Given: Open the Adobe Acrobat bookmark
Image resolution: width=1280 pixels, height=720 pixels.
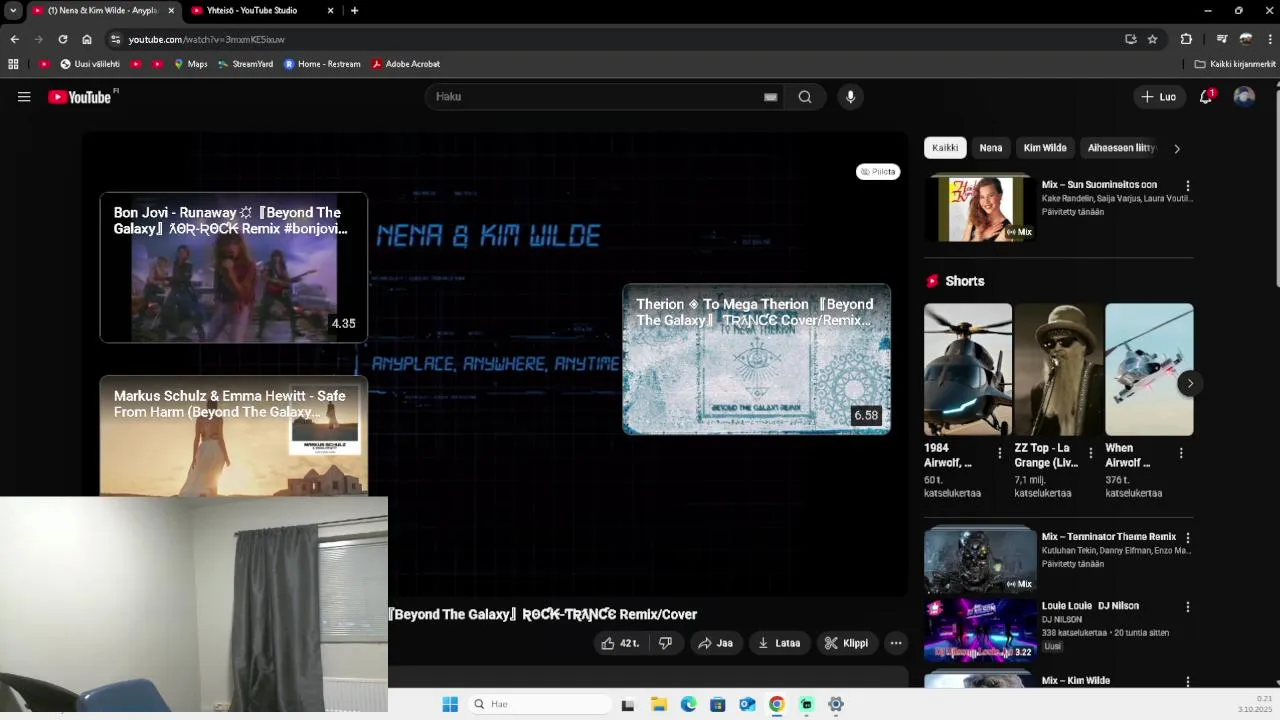Looking at the screenshot, I should click(x=405, y=64).
